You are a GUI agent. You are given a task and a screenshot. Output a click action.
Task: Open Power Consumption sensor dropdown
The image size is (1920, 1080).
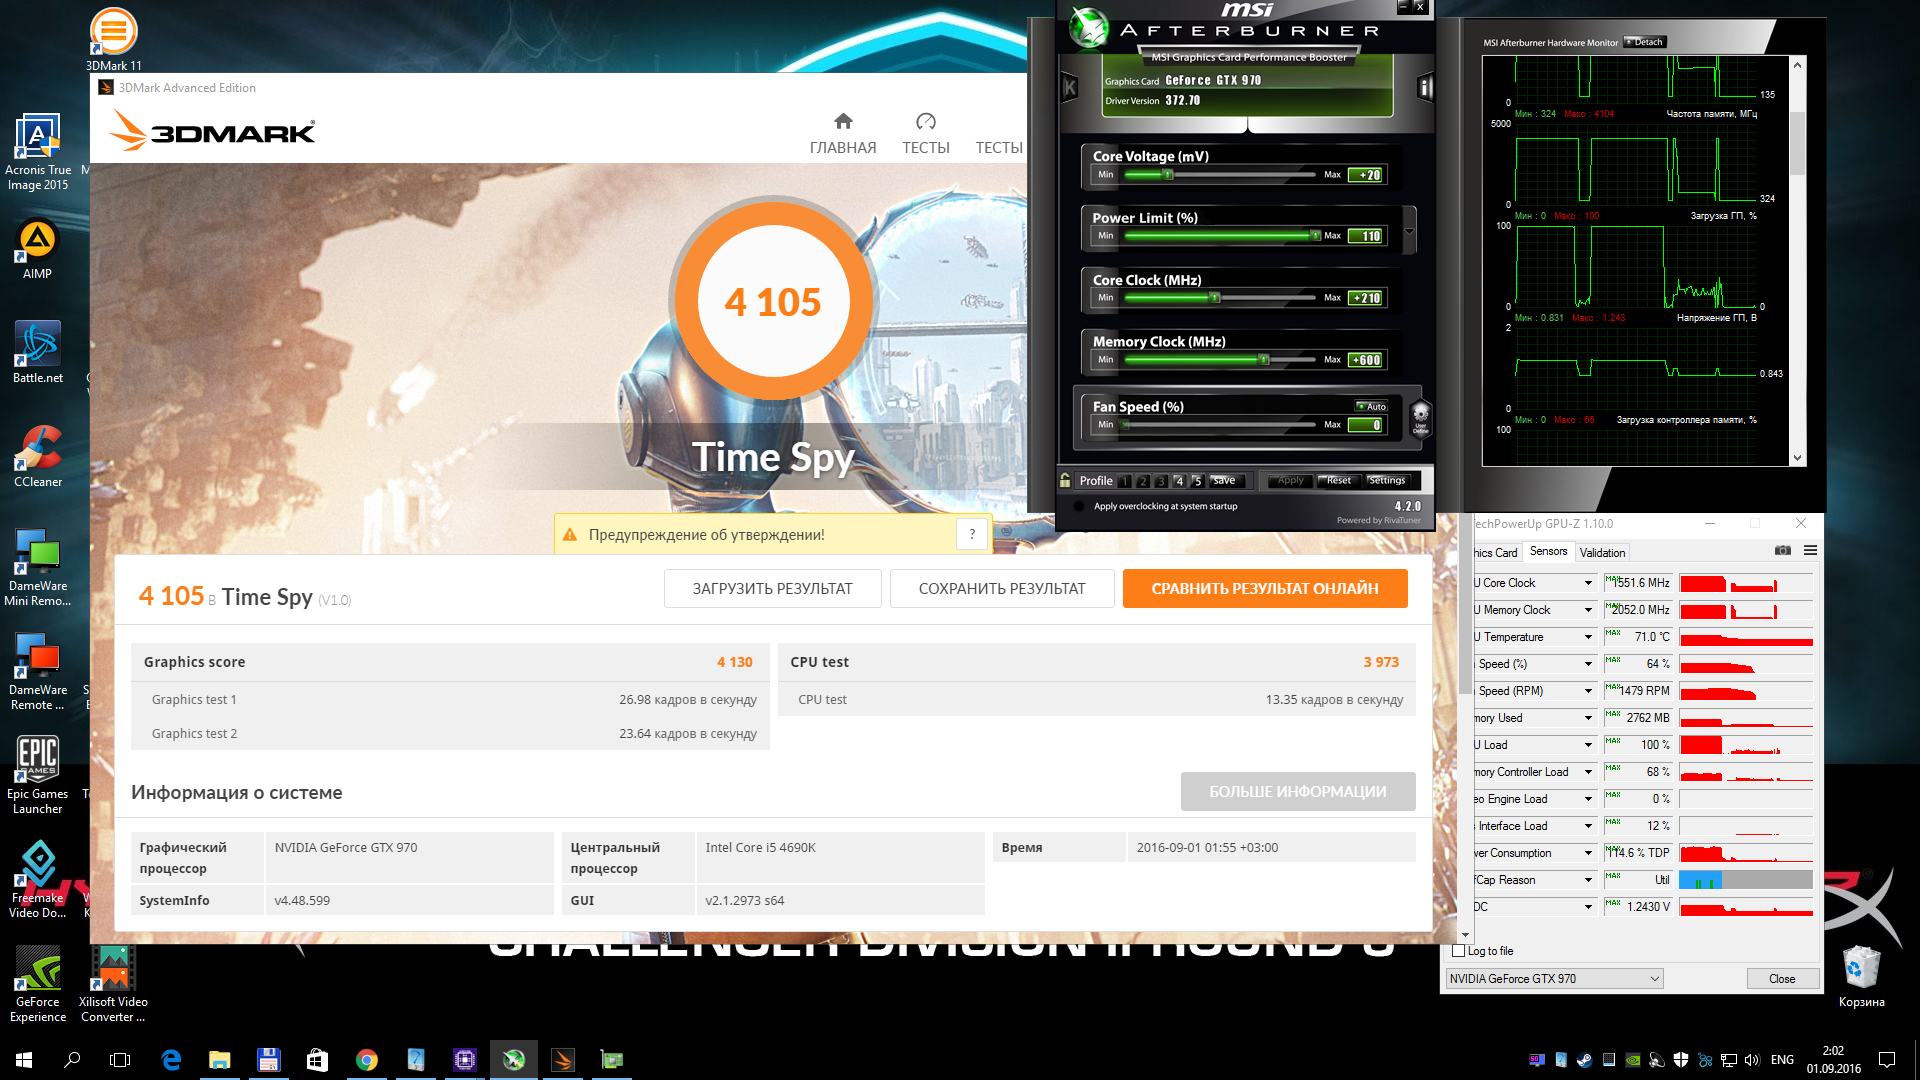click(1587, 853)
